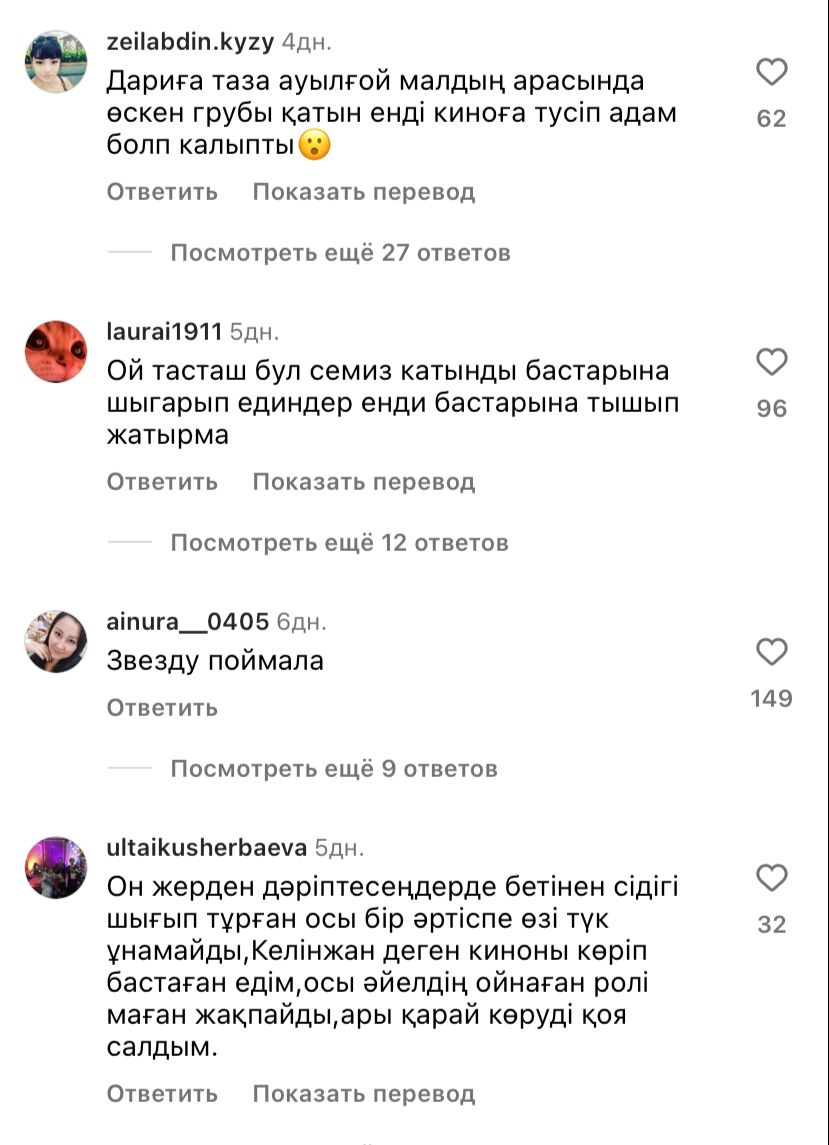Open ainura__0405's profile avatar
This screenshot has width=829, height=1145.
(56, 641)
